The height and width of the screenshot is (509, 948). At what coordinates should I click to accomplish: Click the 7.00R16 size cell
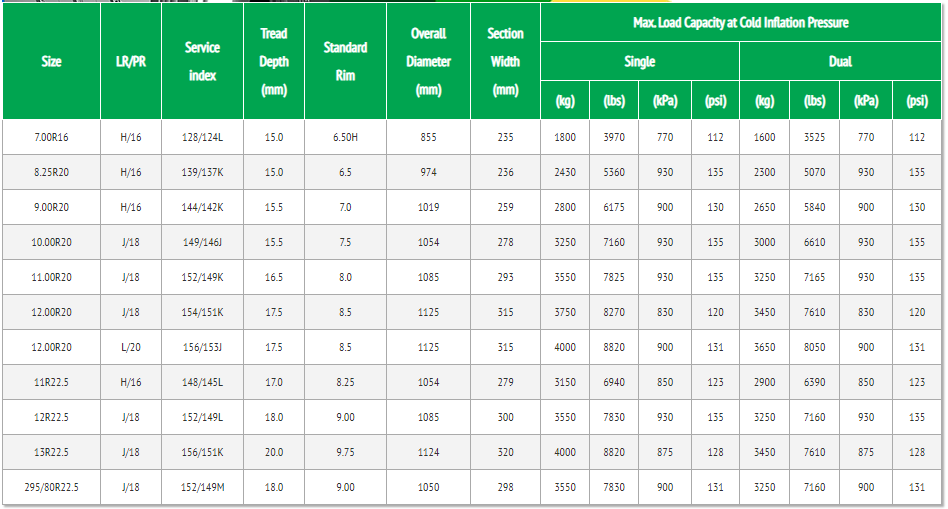(x=51, y=137)
